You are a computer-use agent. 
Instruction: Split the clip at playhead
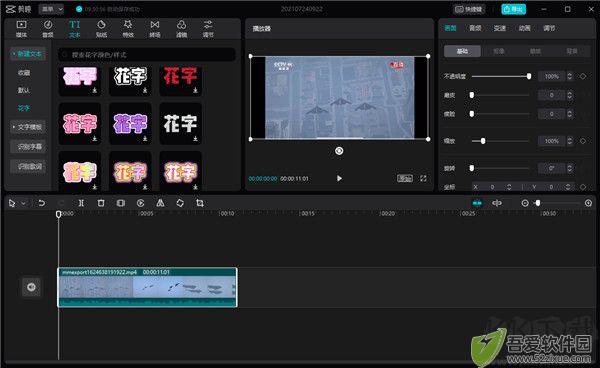point(81,203)
